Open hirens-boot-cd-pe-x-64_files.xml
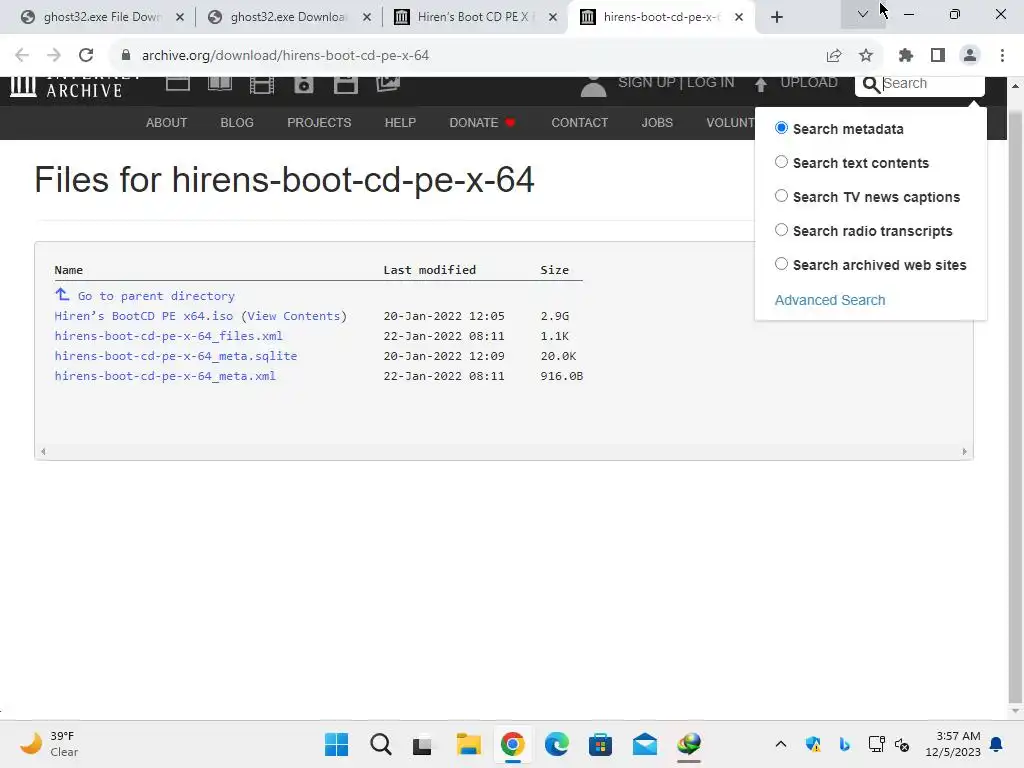The height and width of the screenshot is (768, 1024). click(168, 336)
